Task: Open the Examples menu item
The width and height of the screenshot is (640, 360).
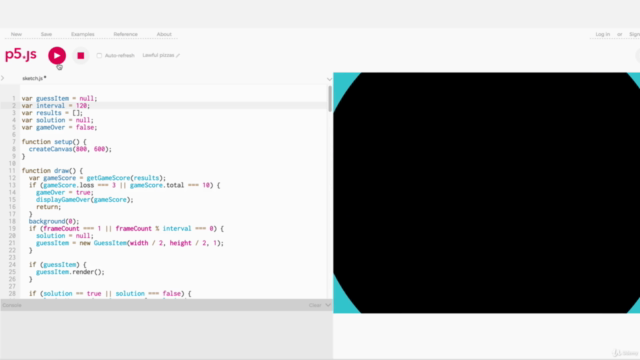Action: click(82, 34)
